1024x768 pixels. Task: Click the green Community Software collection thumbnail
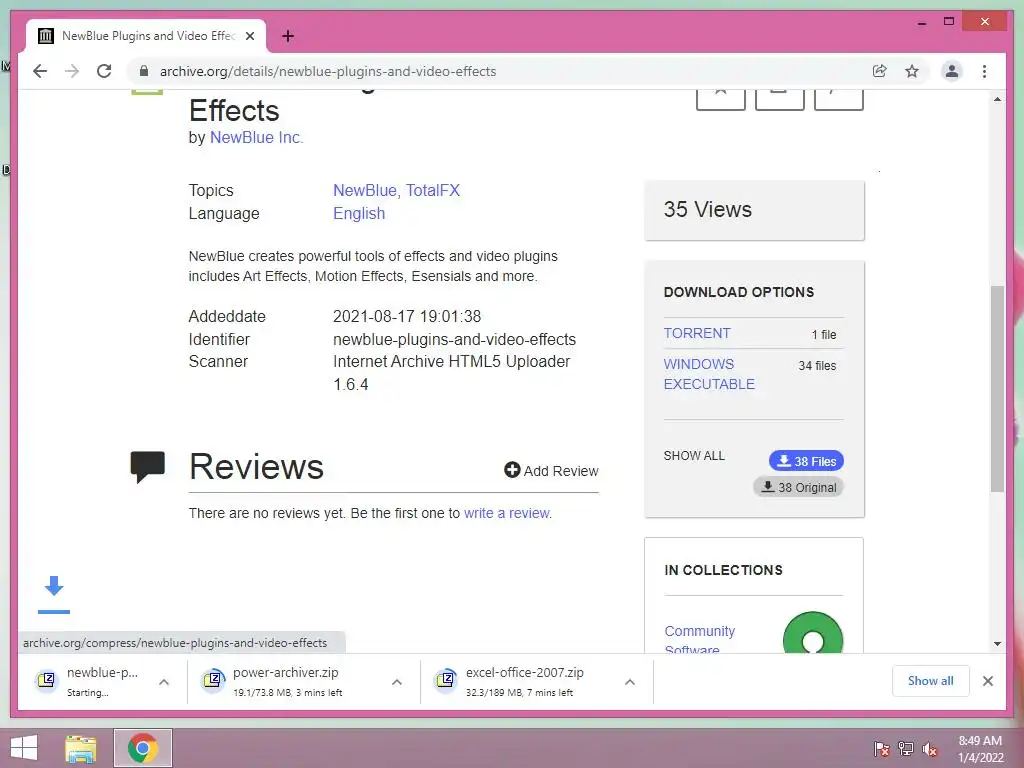tap(812, 633)
